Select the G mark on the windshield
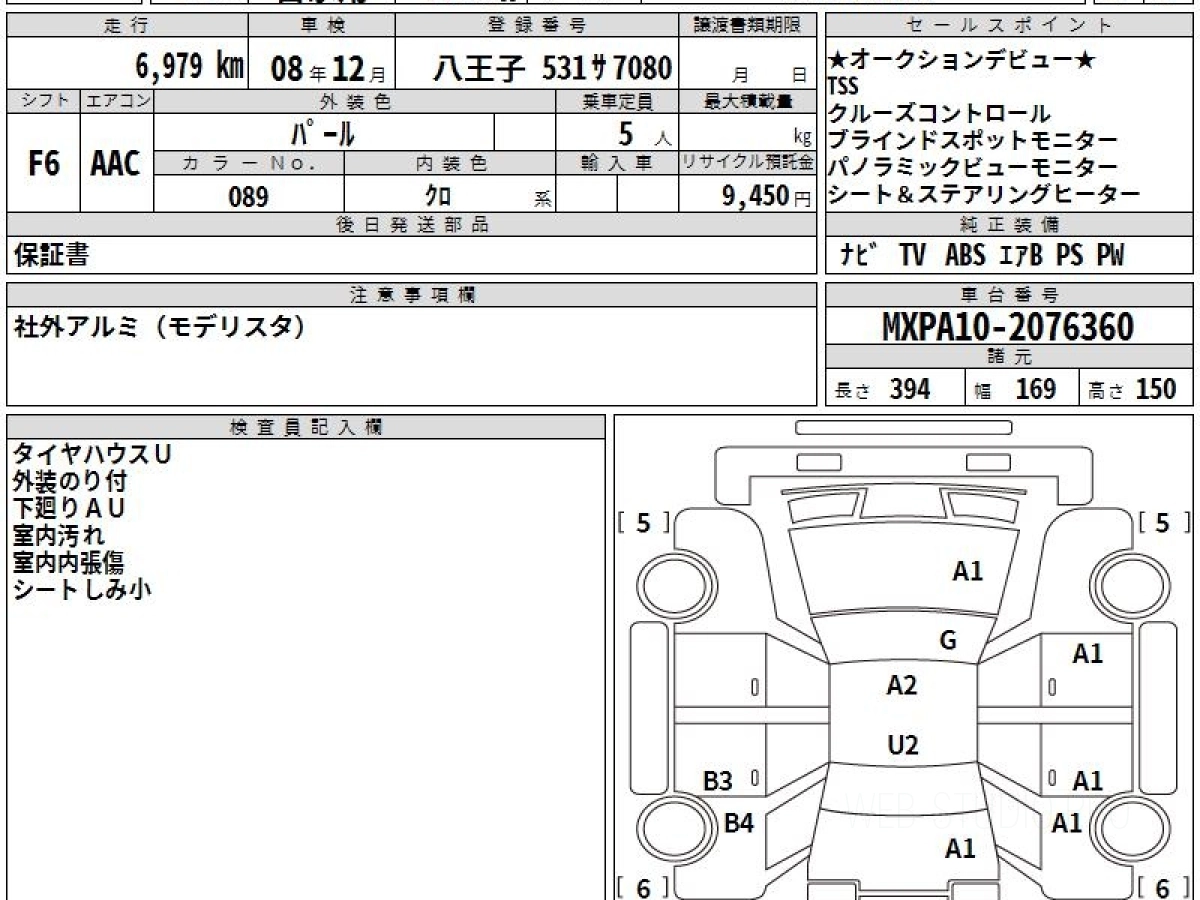This screenshot has height=900, width=1200. click(x=948, y=641)
